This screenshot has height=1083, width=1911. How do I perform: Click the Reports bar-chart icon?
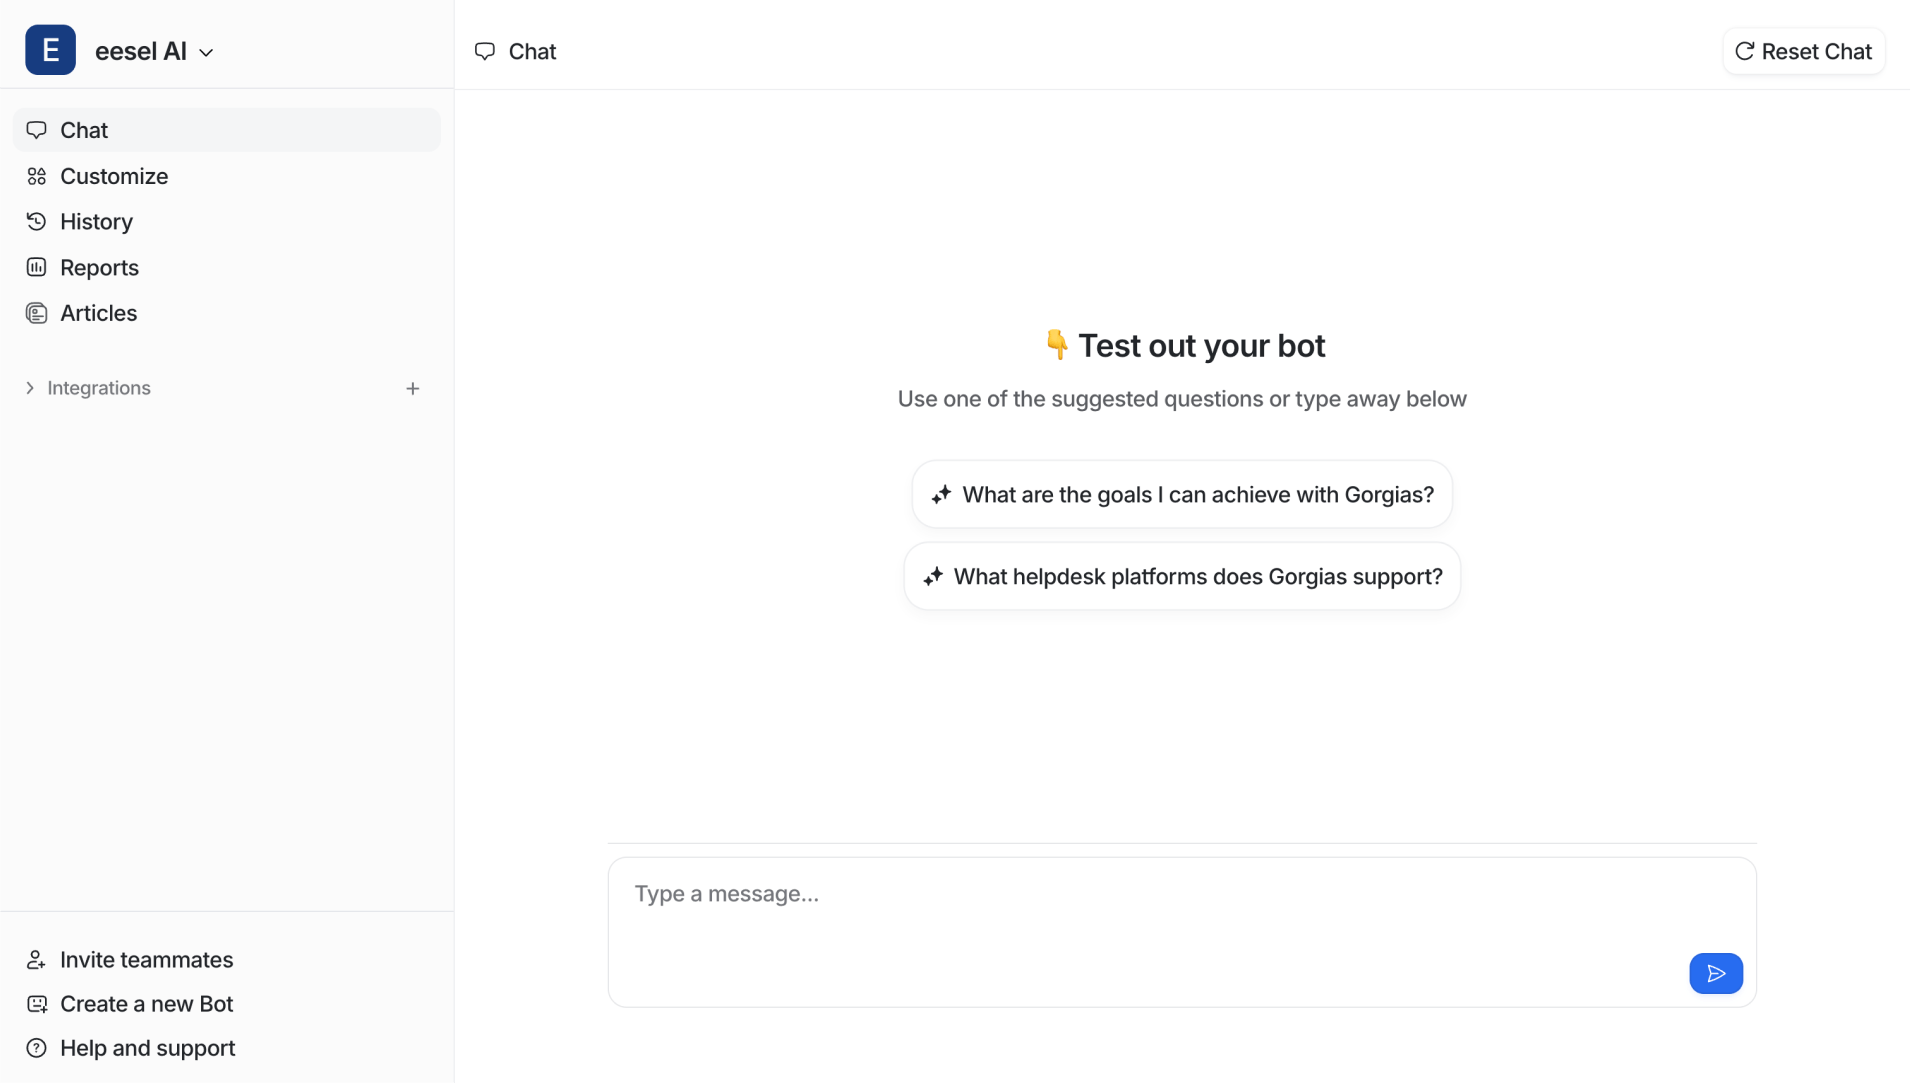[x=37, y=267]
